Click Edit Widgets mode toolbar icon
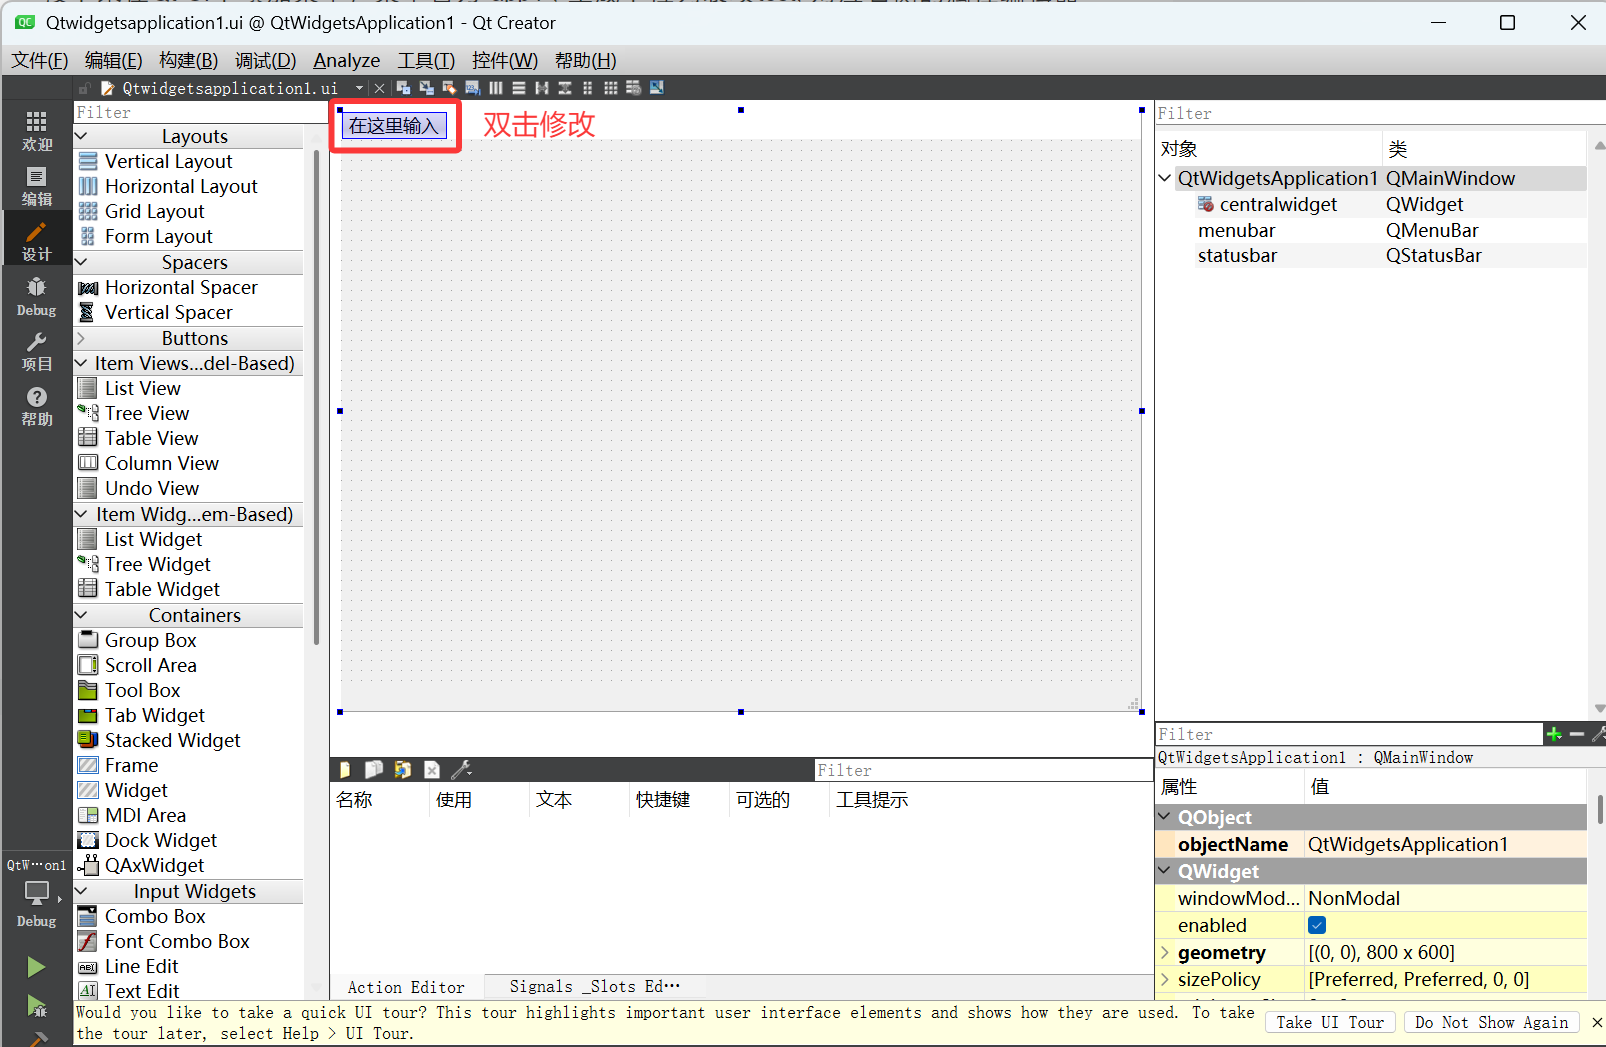 404,88
